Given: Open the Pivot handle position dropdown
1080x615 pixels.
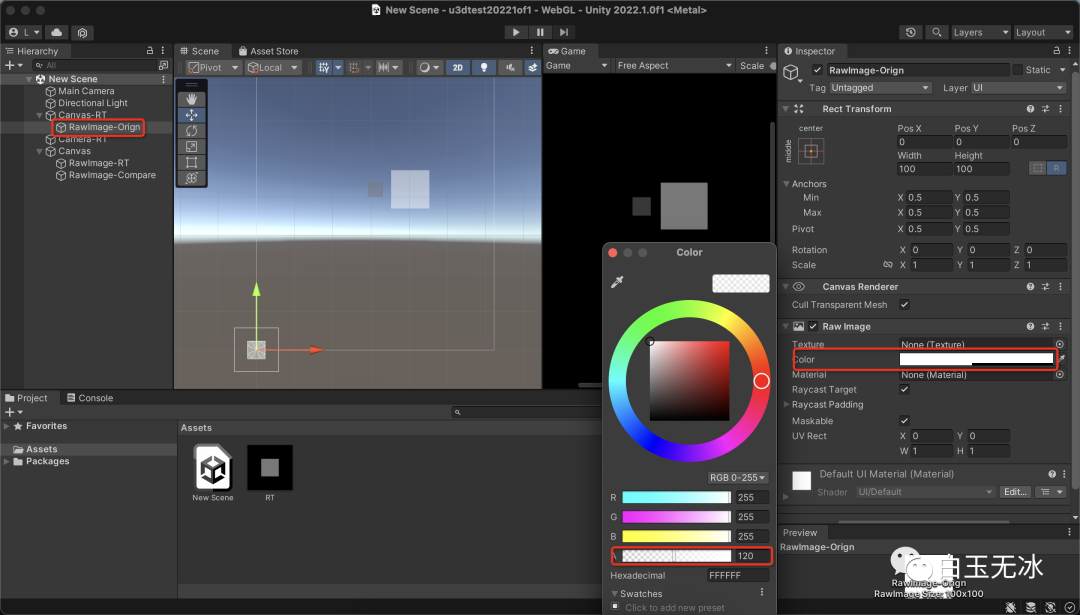Looking at the screenshot, I should [214, 67].
